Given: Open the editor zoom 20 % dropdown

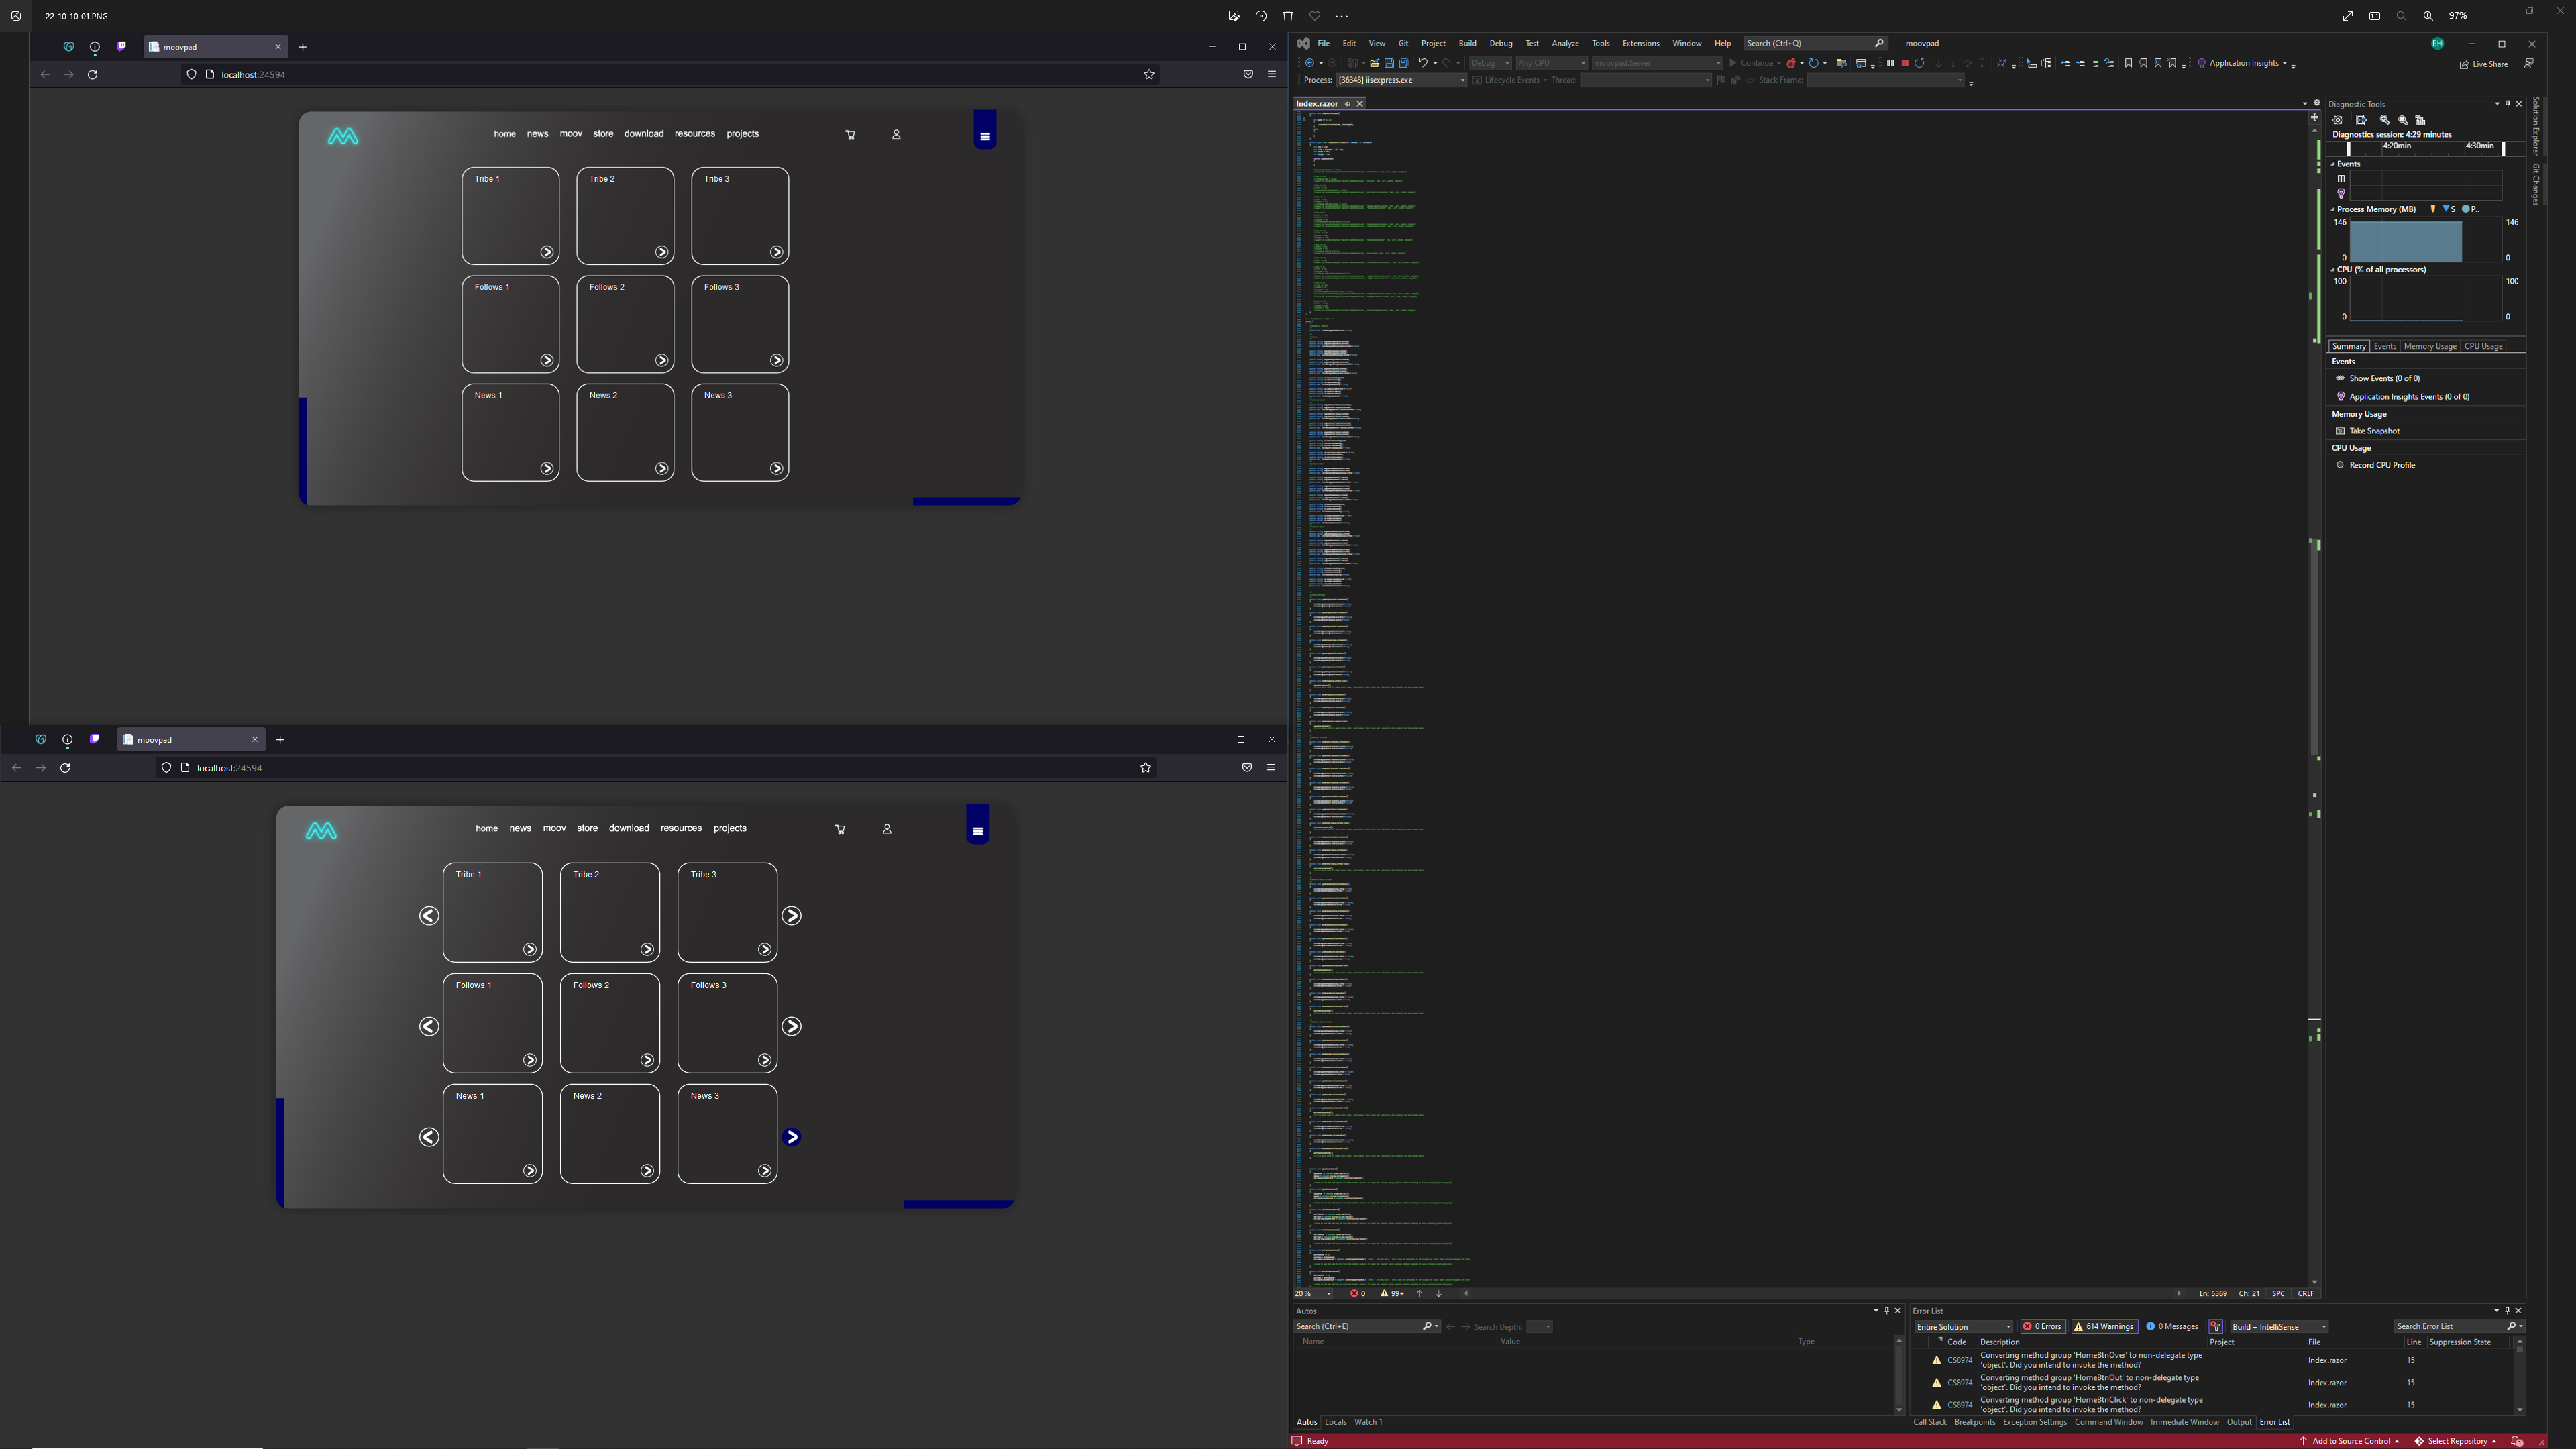Looking at the screenshot, I should [x=1313, y=1293].
